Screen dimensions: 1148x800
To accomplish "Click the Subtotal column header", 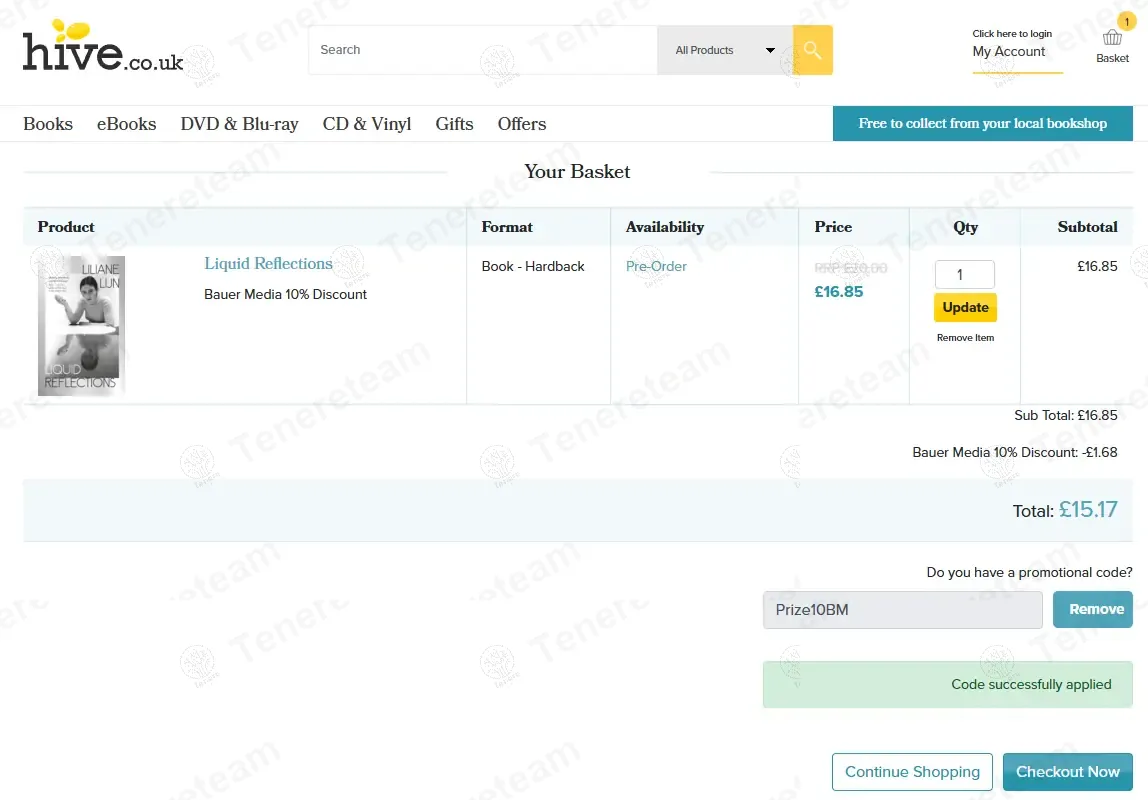I will pos(1087,227).
